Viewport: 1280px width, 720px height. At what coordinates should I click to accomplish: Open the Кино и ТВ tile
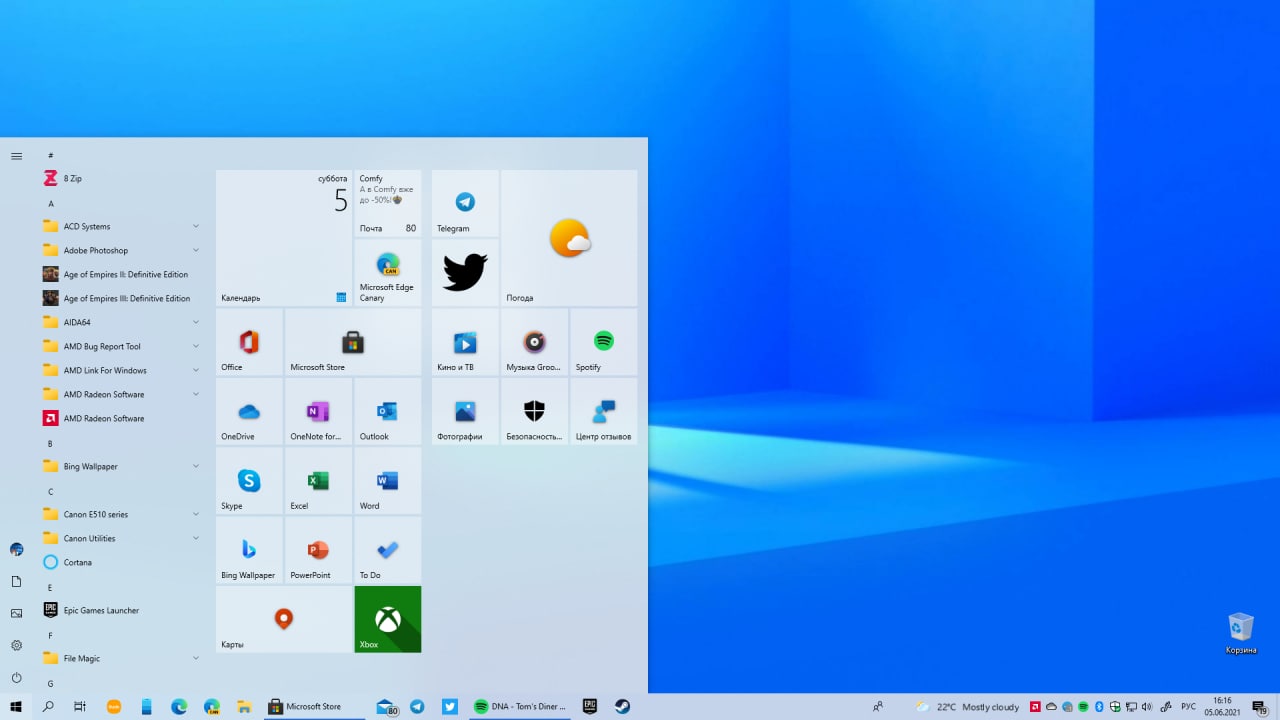(x=465, y=342)
